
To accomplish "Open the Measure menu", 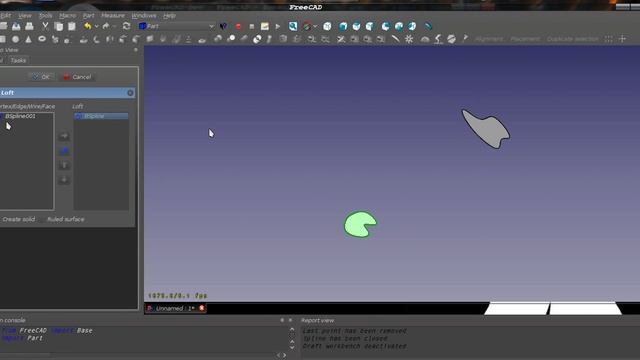I will coord(113,16).
